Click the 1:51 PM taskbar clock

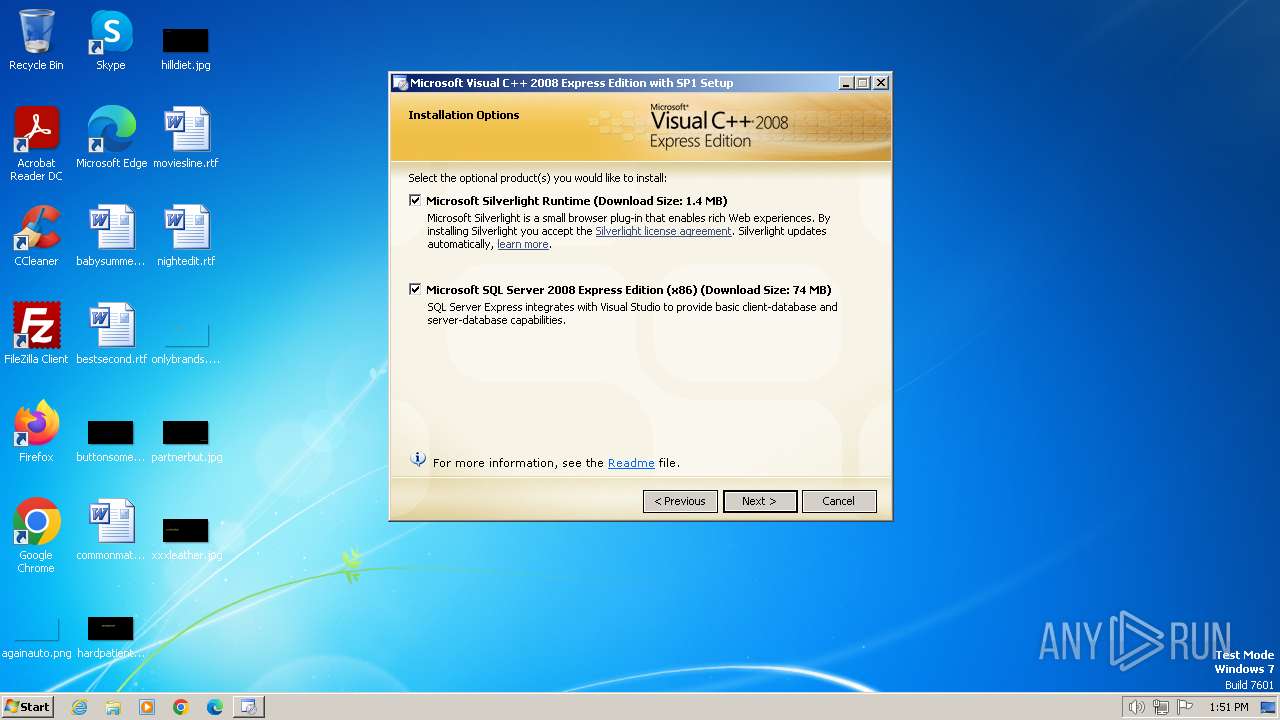1228,707
